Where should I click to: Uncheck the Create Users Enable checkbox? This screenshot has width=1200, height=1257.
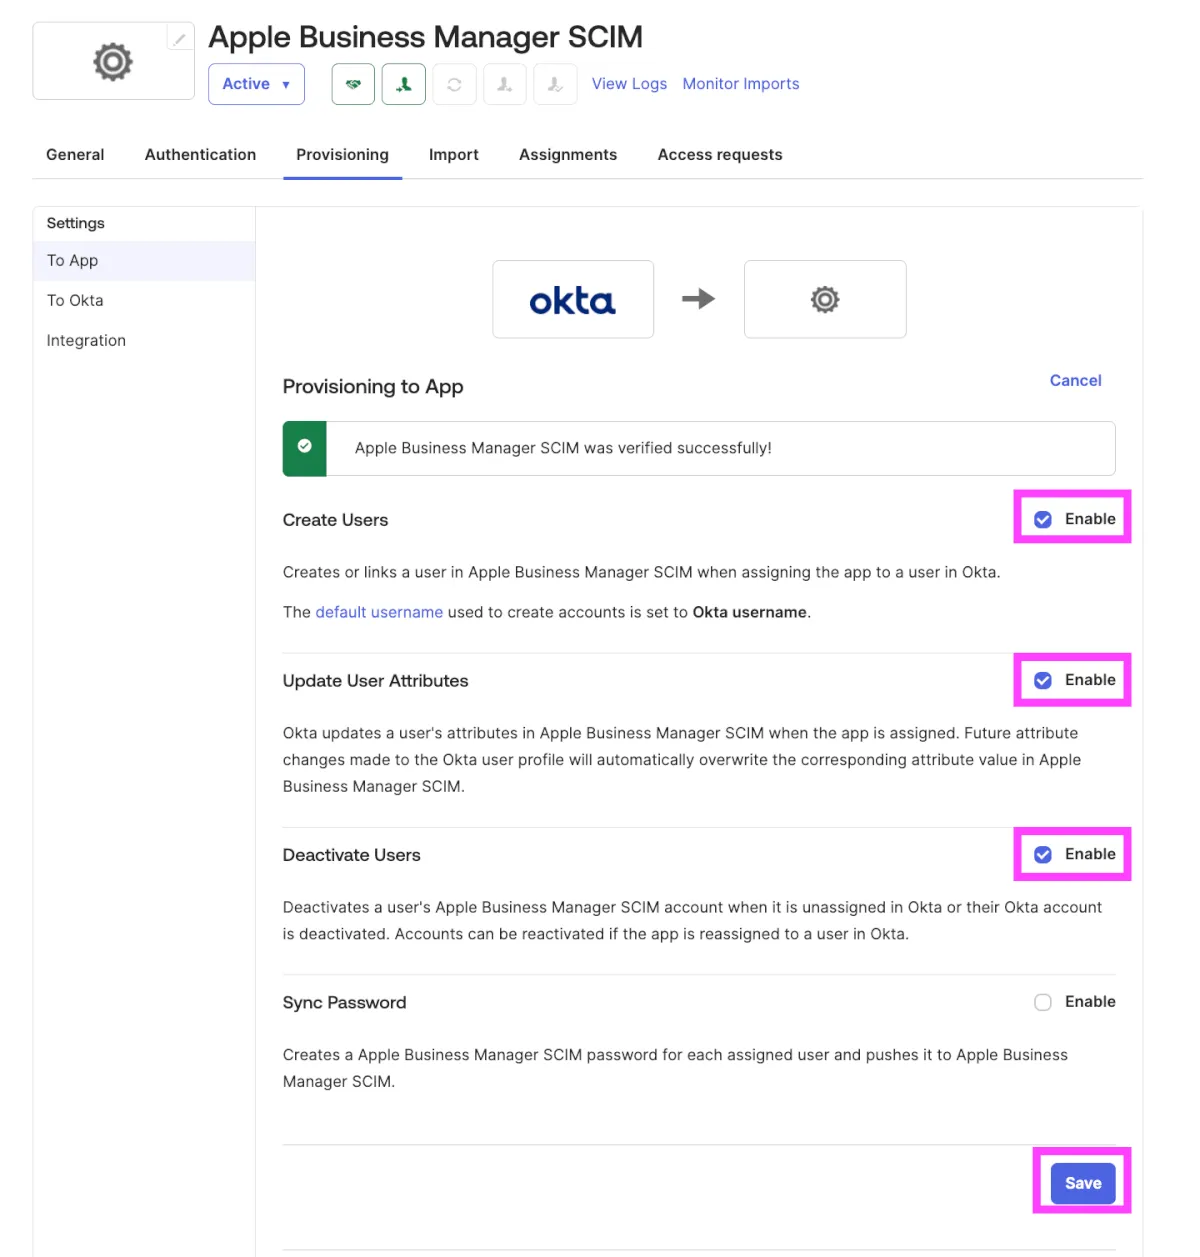click(x=1043, y=520)
